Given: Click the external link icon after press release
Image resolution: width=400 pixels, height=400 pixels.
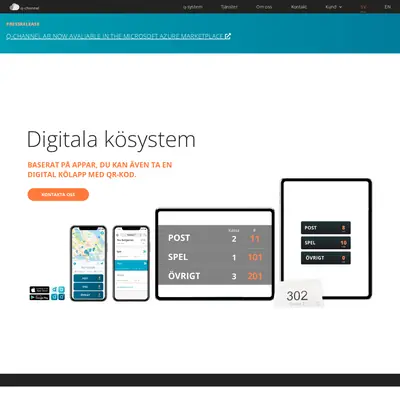Looking at the screenshot, I should 228,36.
